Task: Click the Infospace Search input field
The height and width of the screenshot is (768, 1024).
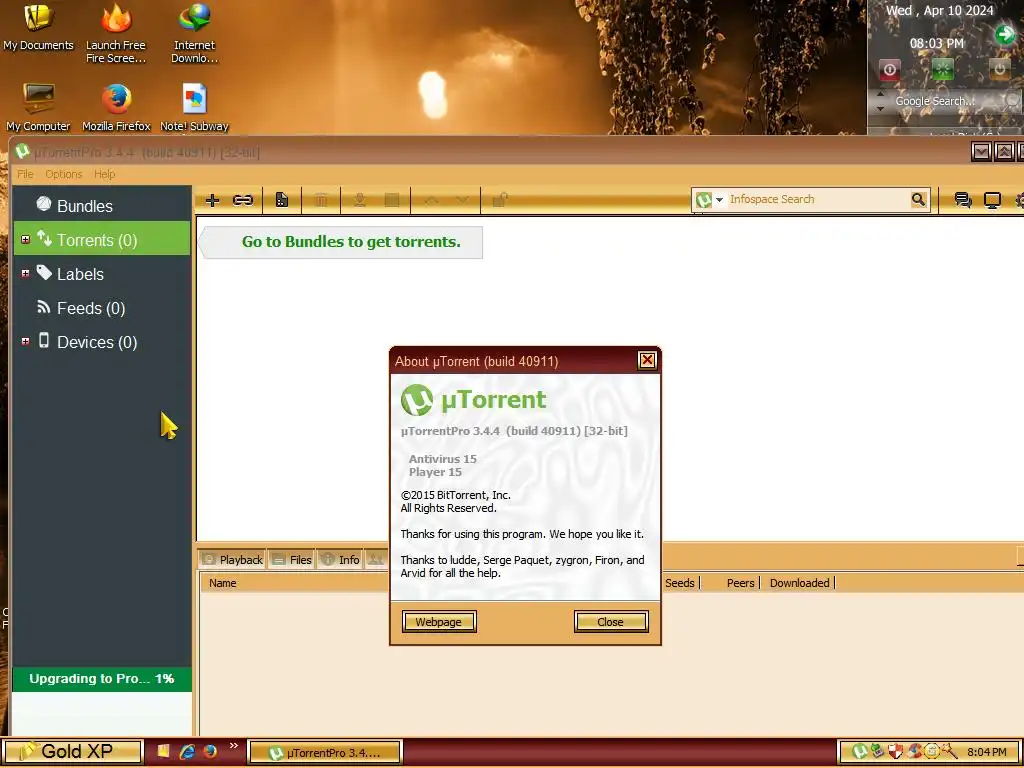Action: click(816, 199)
